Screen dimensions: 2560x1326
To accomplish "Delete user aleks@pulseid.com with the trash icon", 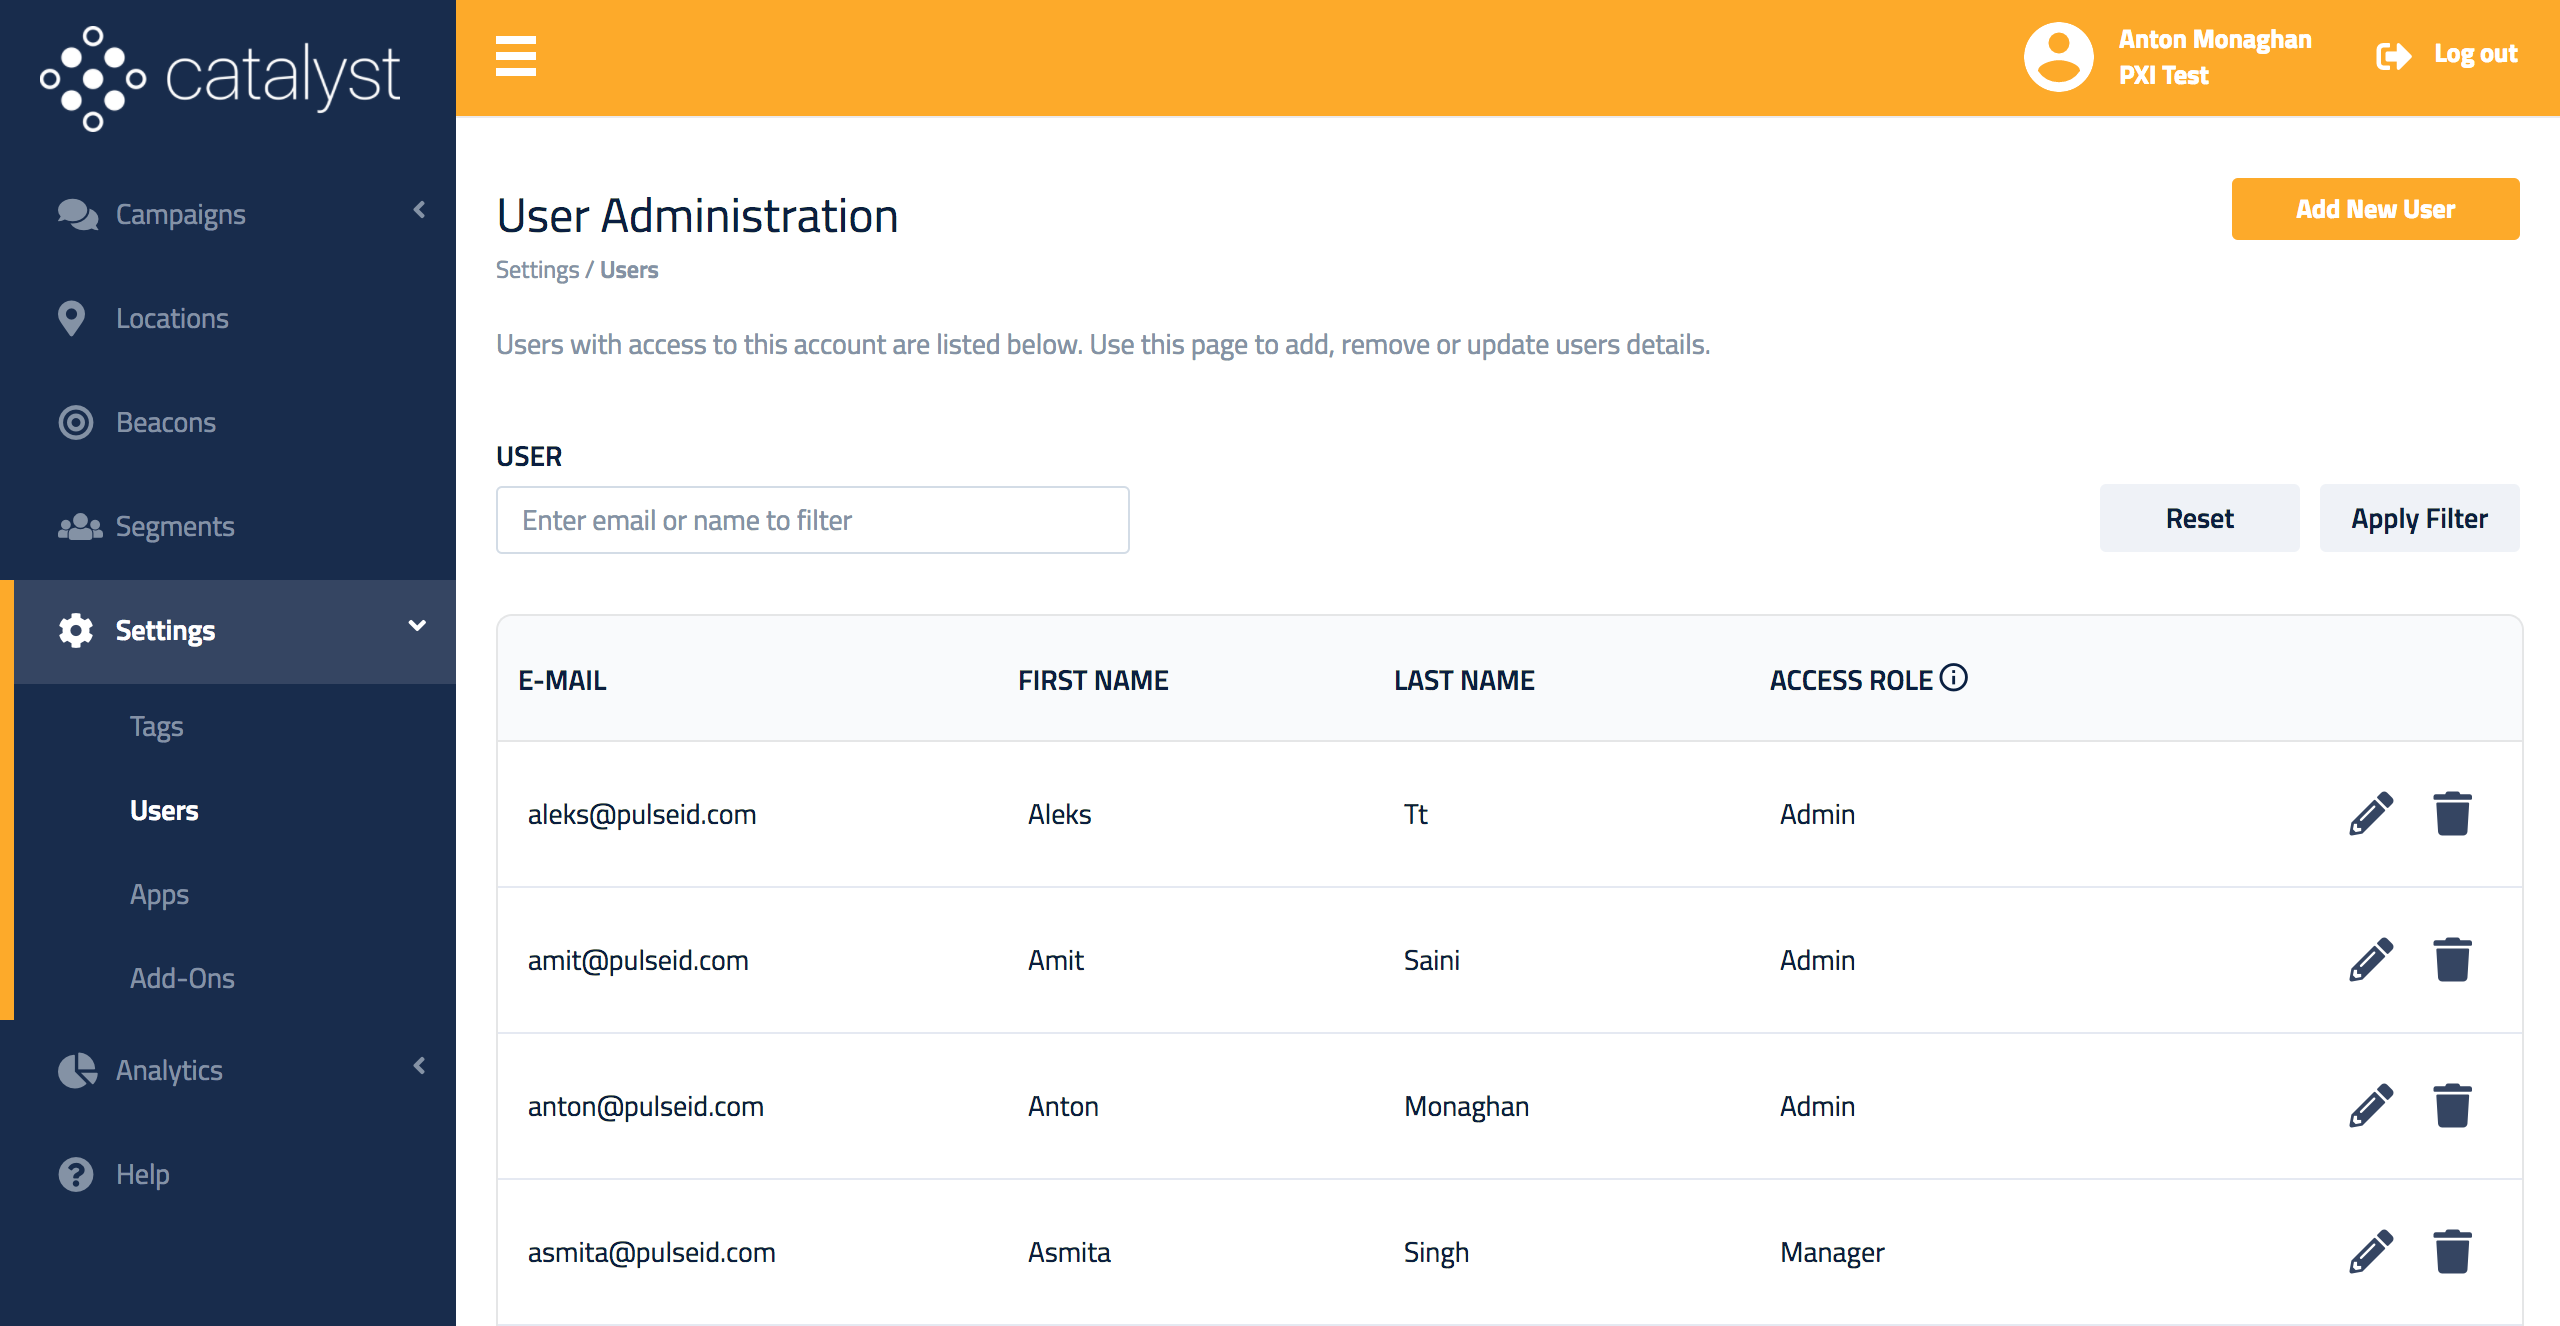I will pos(2452,814).
